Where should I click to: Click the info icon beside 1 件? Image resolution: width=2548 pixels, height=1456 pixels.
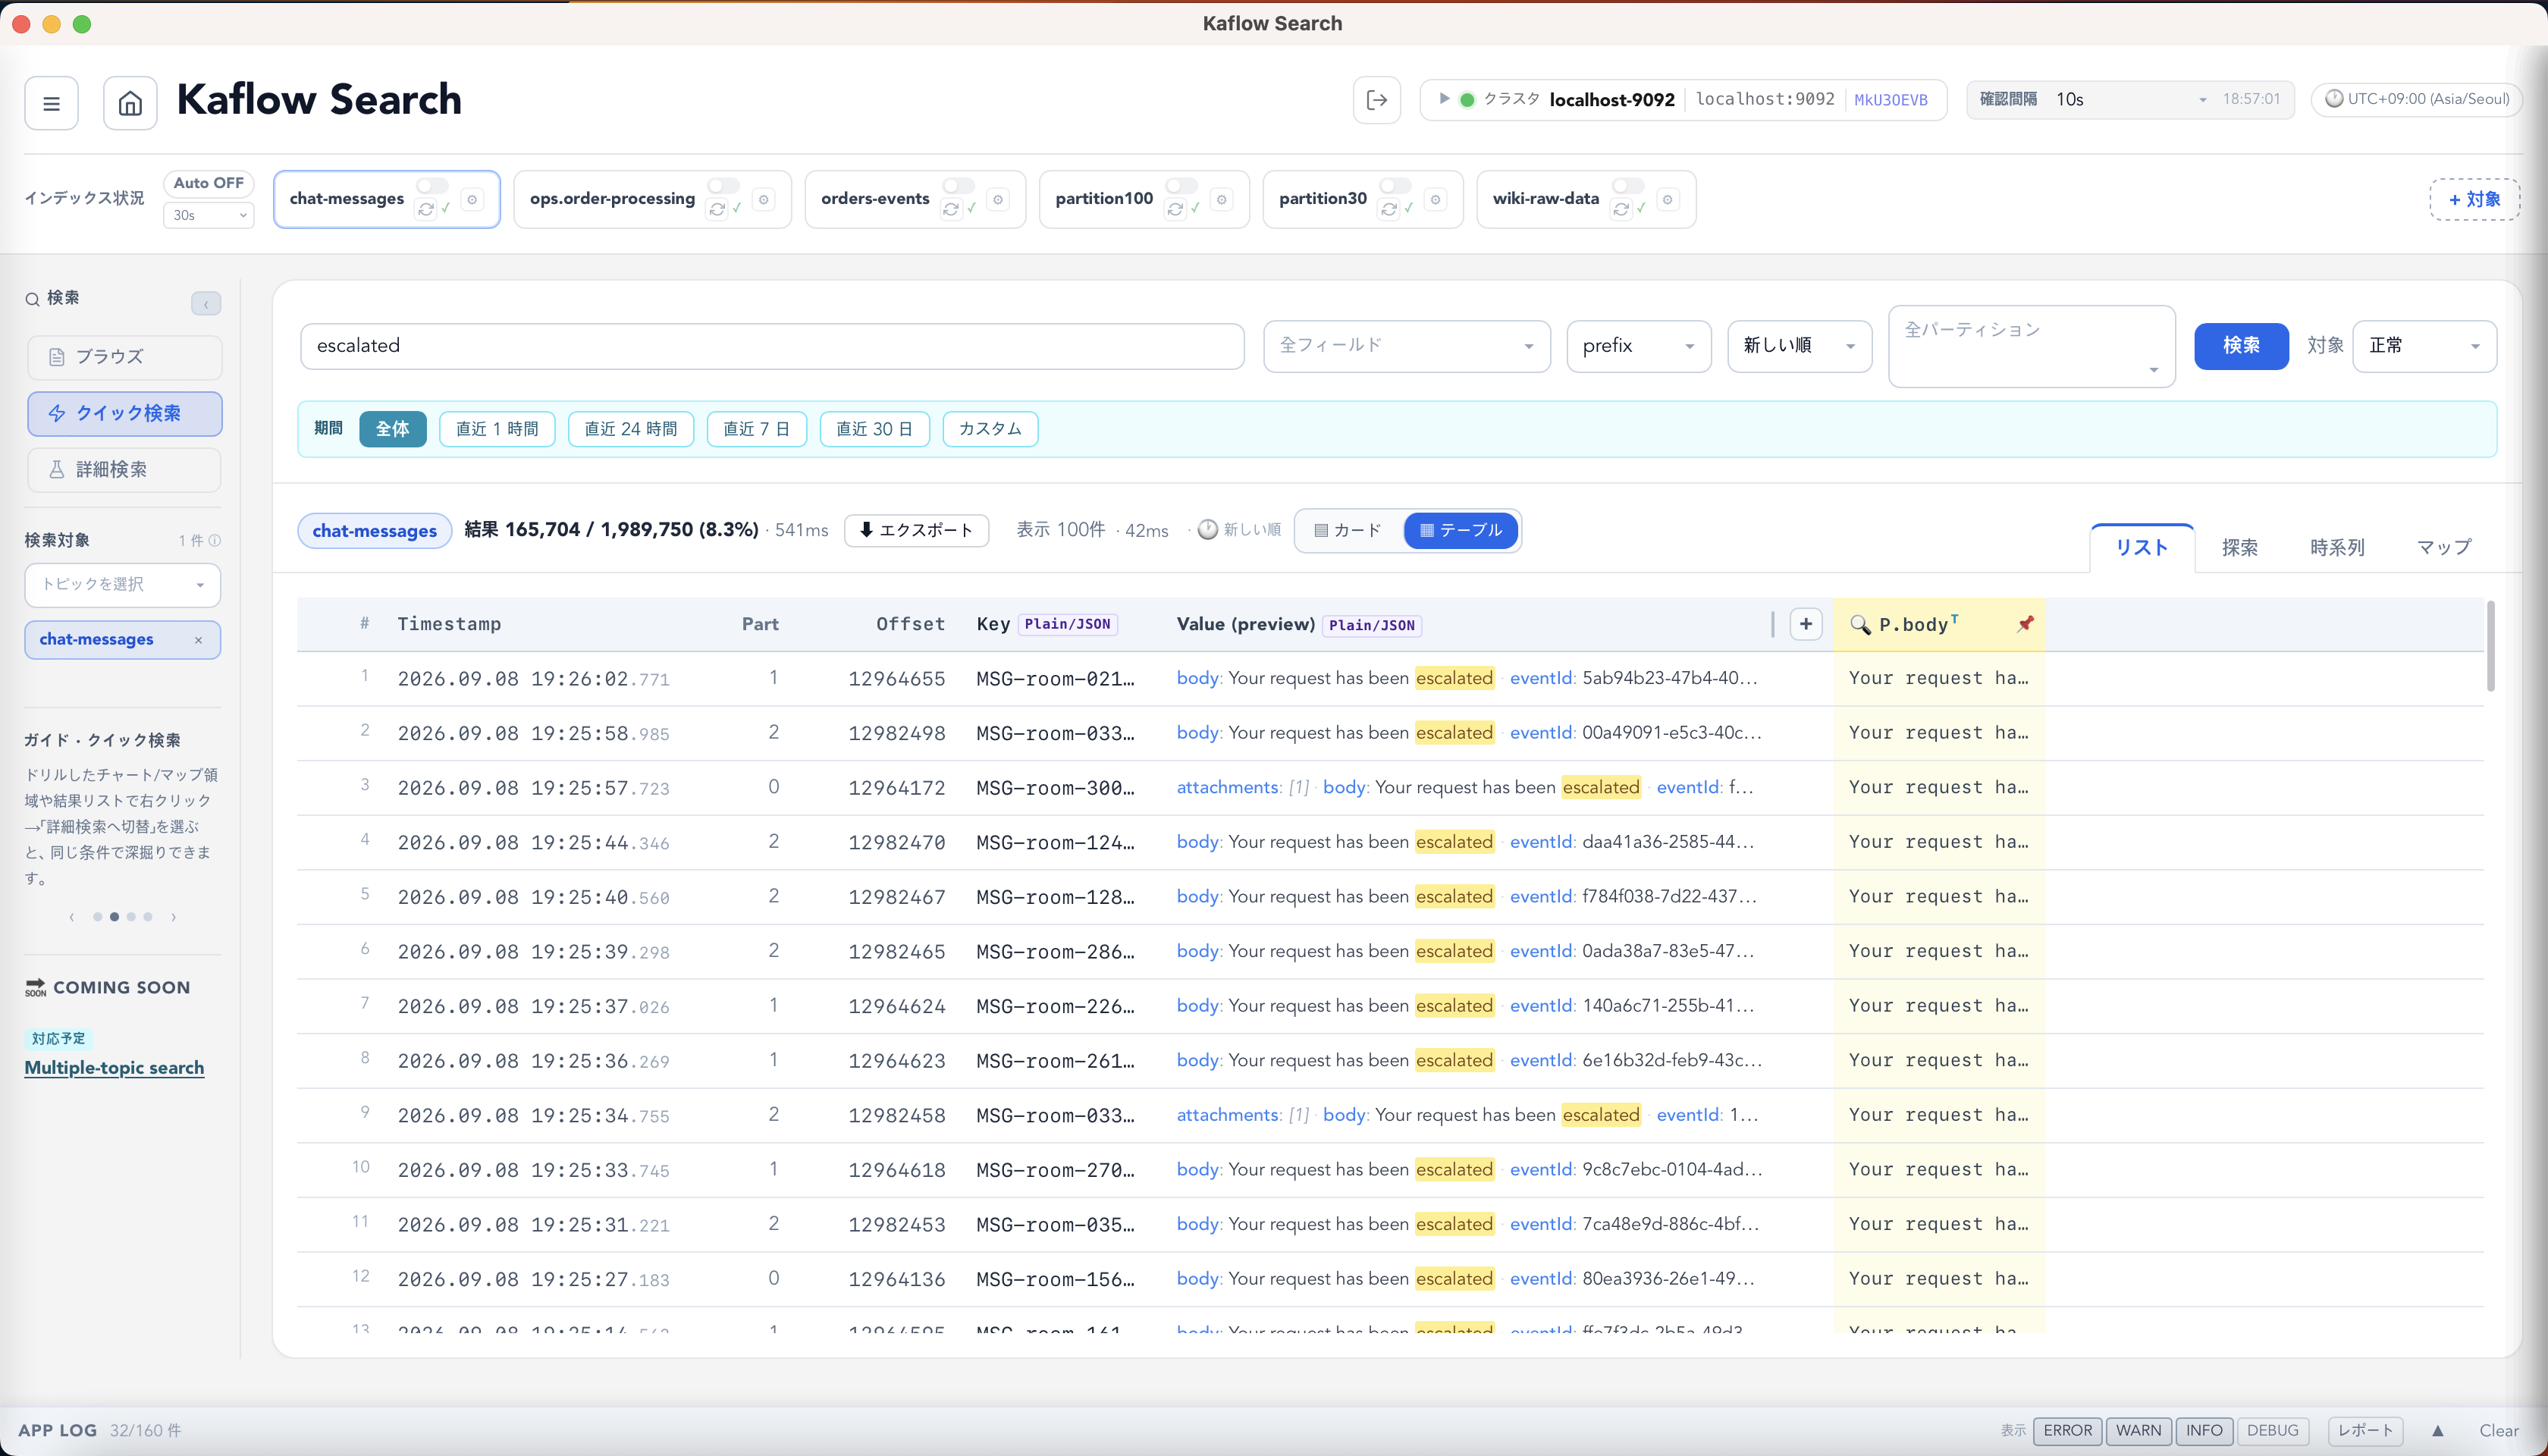click(215, 541)
